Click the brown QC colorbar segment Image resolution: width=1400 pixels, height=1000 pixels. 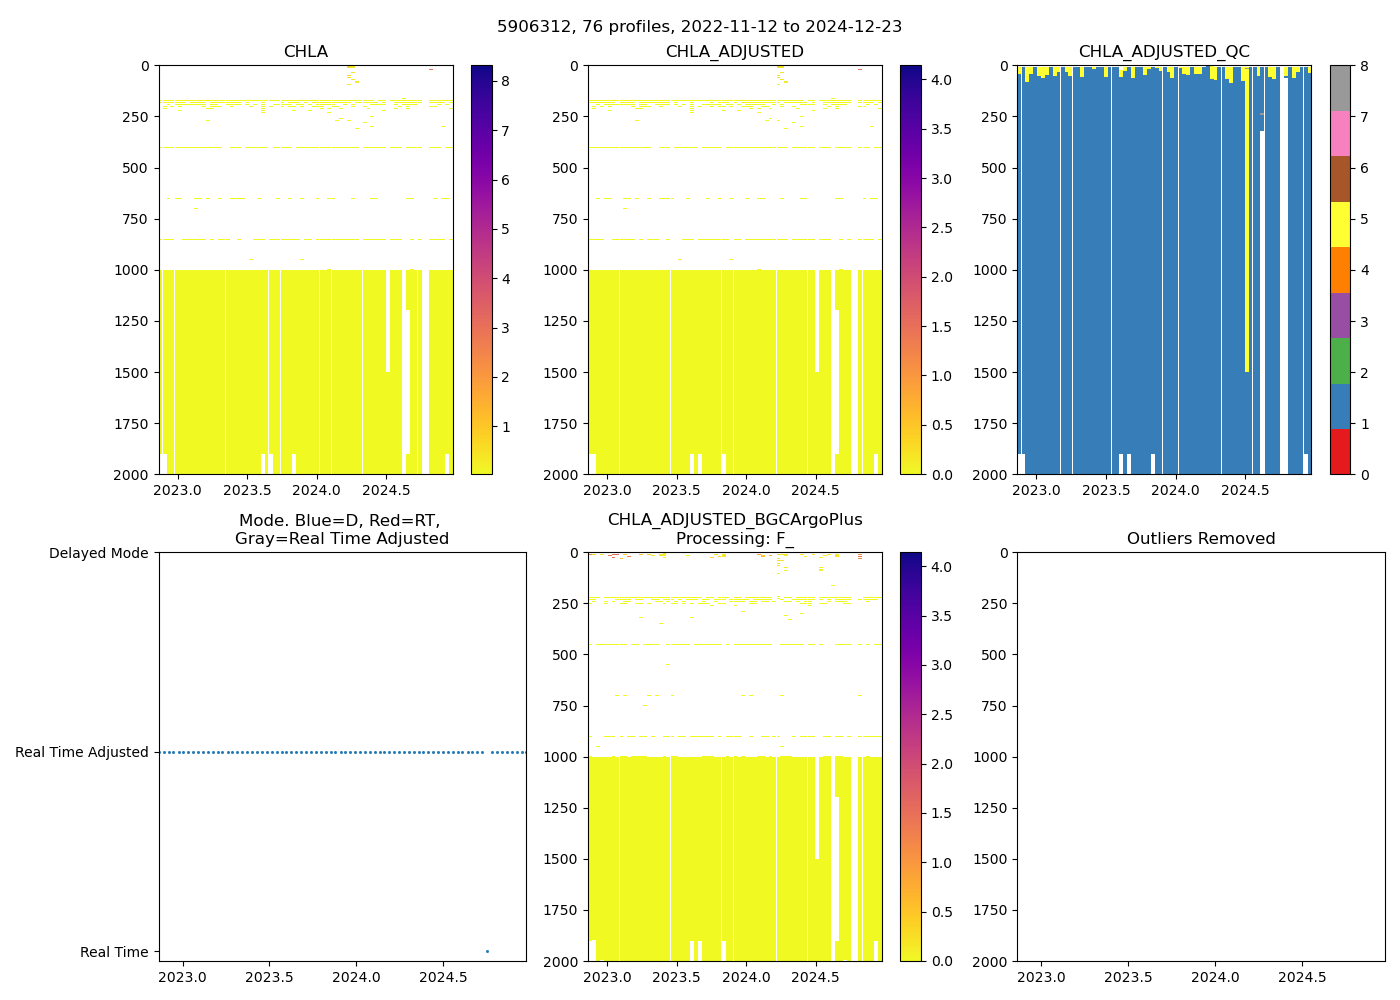1340,179
